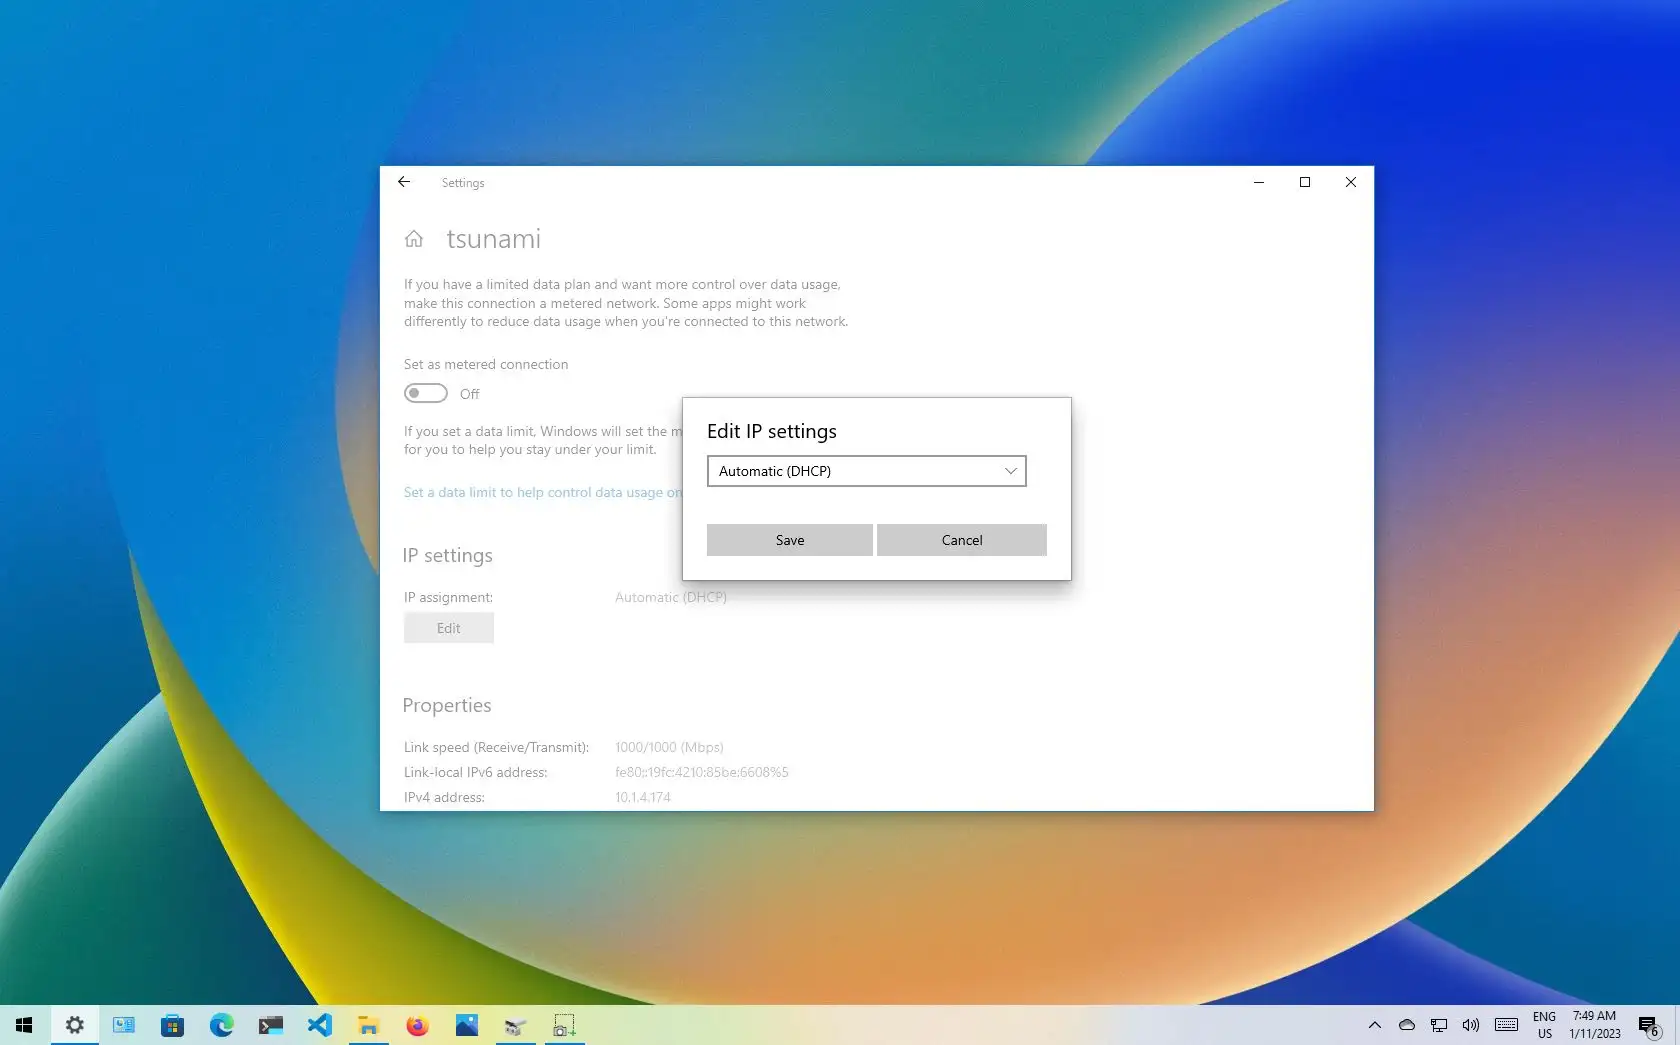Image resolution: width=1680 pixels, height=1045 pixels.
Task: Launch Visual Studio Code from the taskbar
Action: pos(319,1024)
